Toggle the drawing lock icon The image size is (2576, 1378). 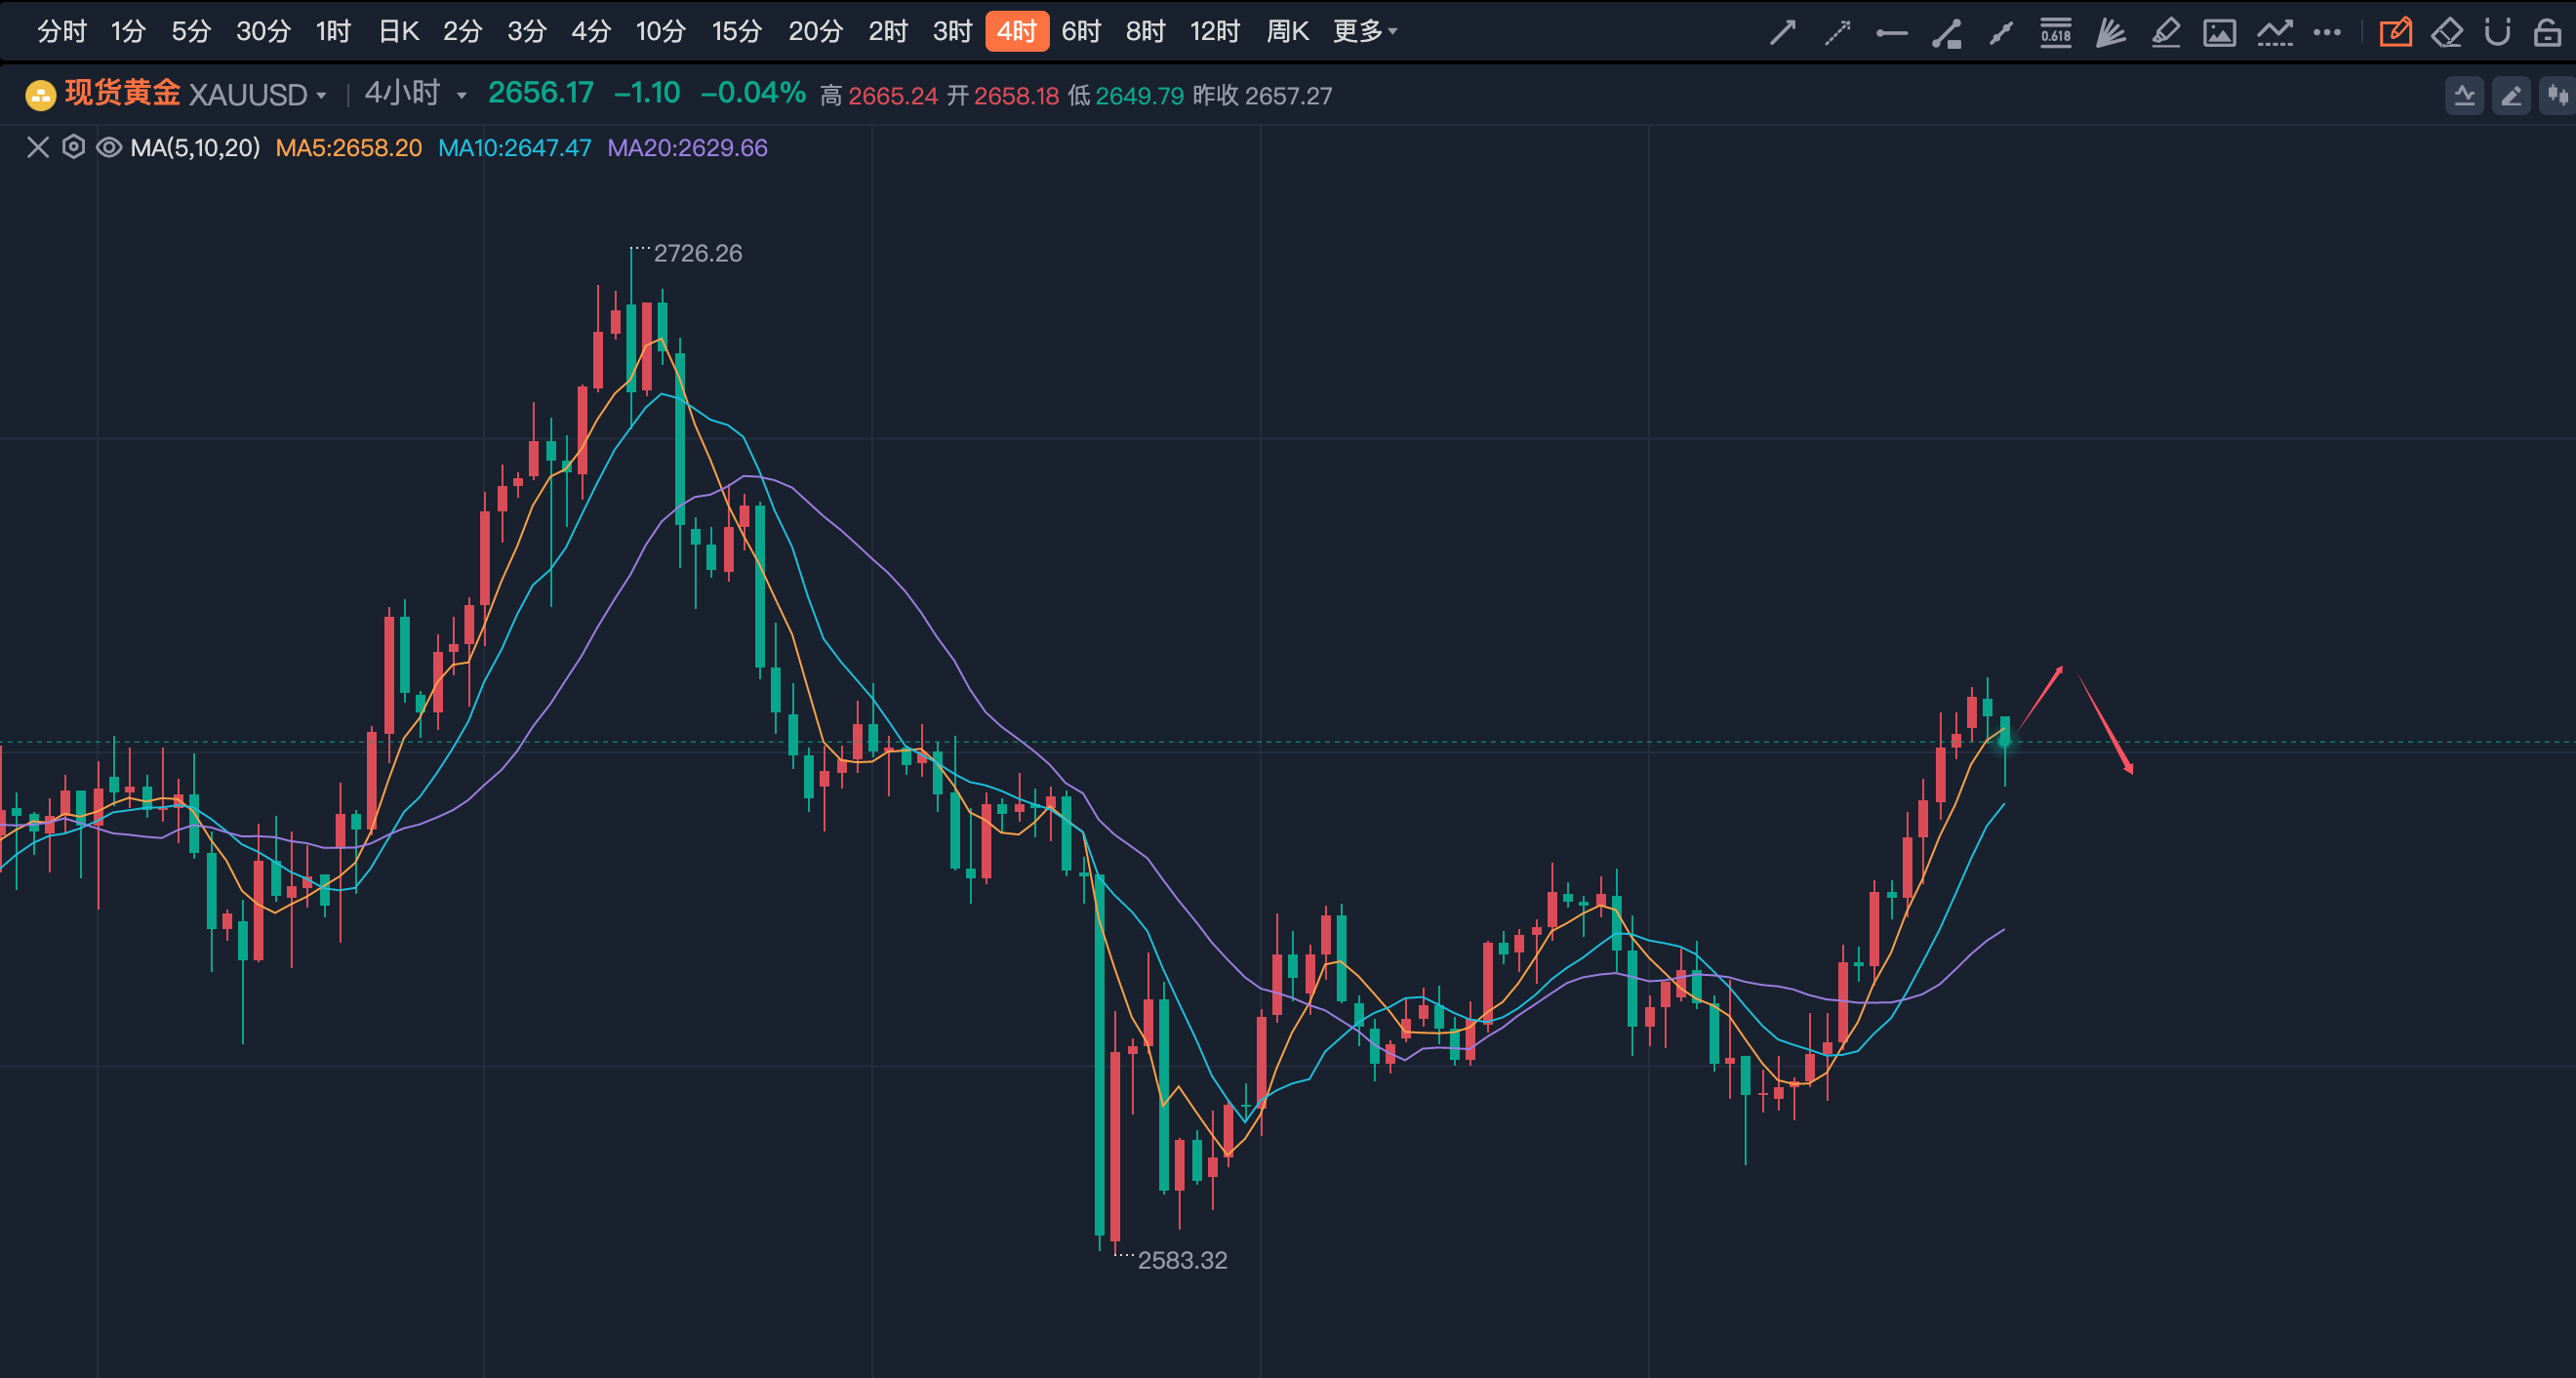(2547, 33)
